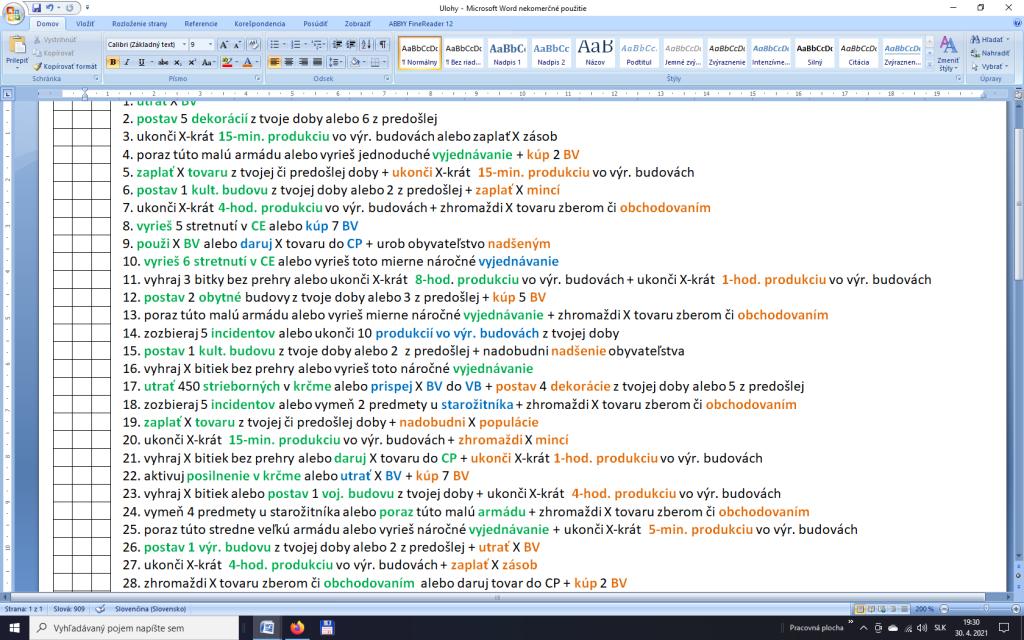The image size is (1024, 640).
Task: Click the Slová: 909 word count
Action: 69,609
